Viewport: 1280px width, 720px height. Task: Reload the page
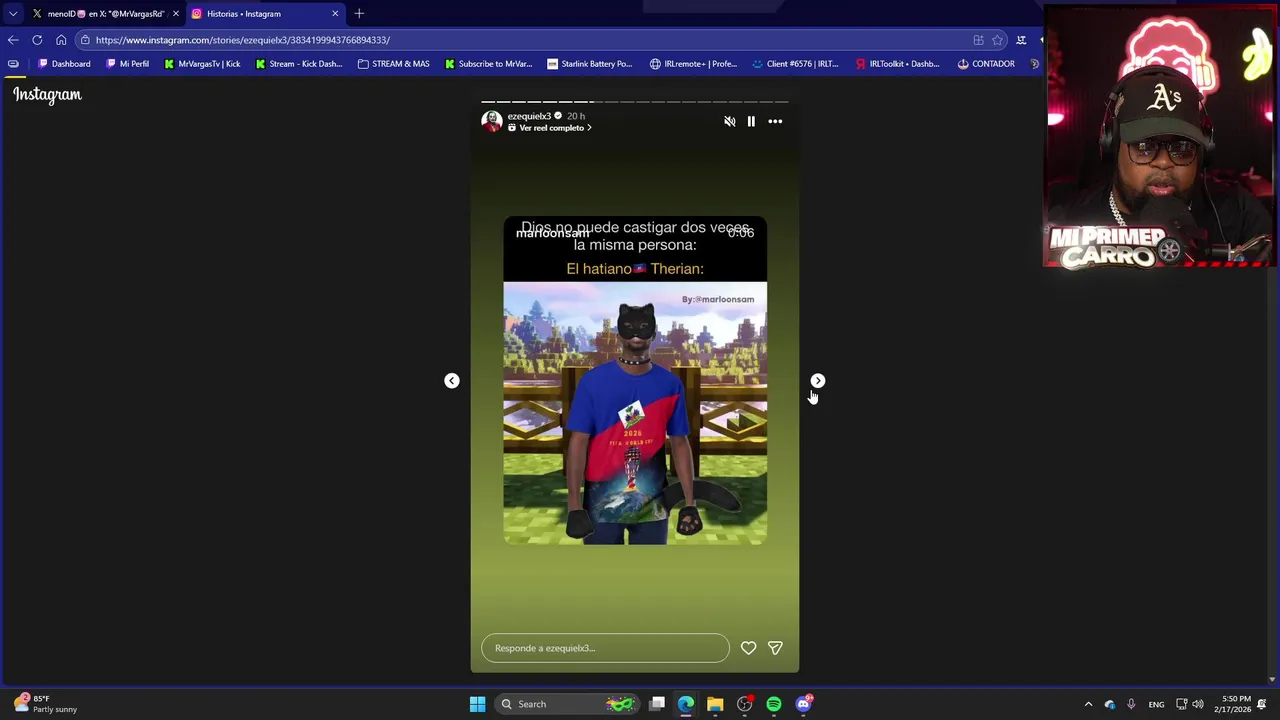click(37, 40)
